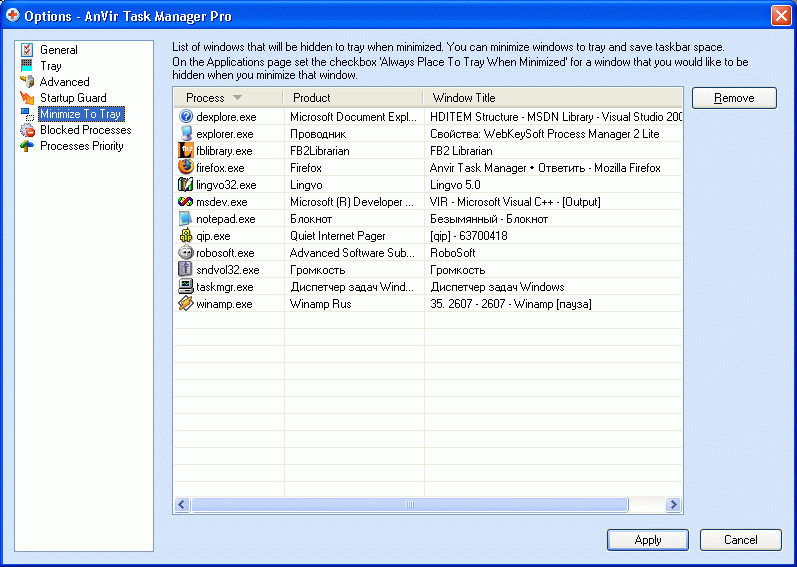The image size is (797, 567).
Task: Click the General category icon
Action: [27, 50]
